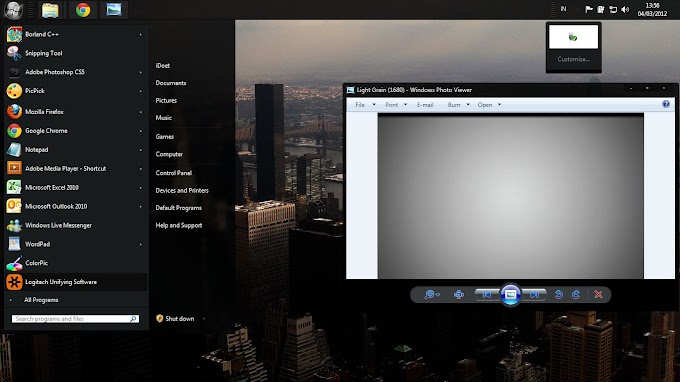Launch Microsoft Excel 2010
This screenshot has width=680, height=382.
75,187
